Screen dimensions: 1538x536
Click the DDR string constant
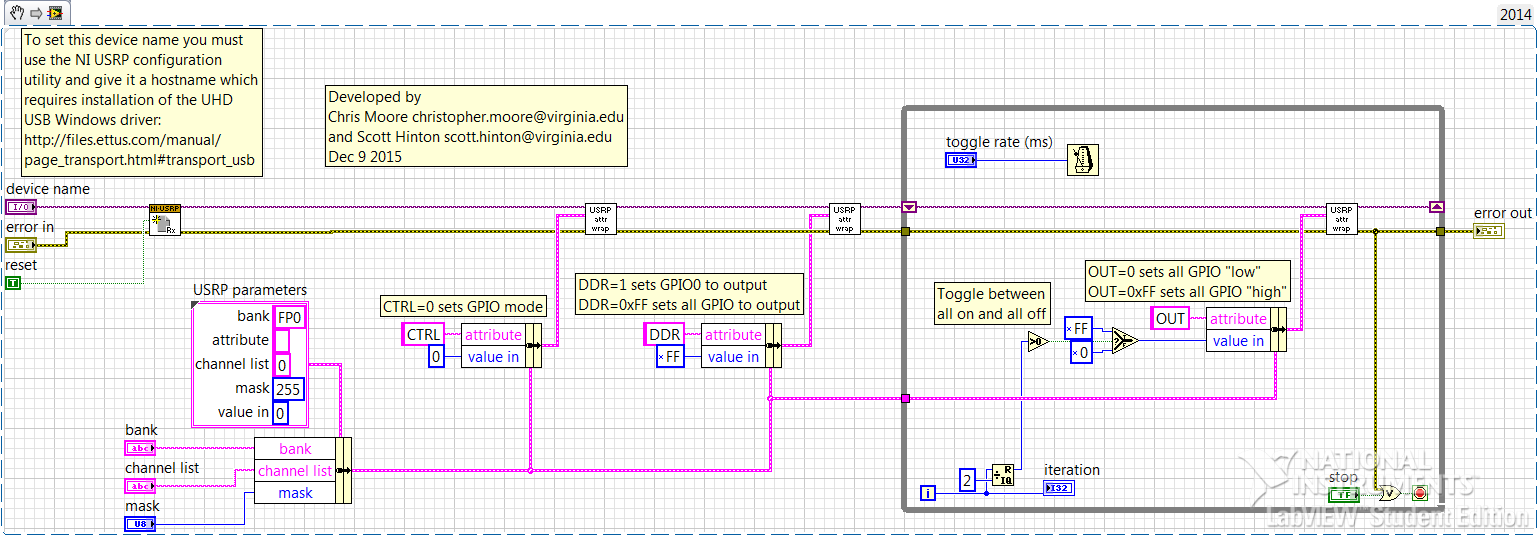(666, 334)
